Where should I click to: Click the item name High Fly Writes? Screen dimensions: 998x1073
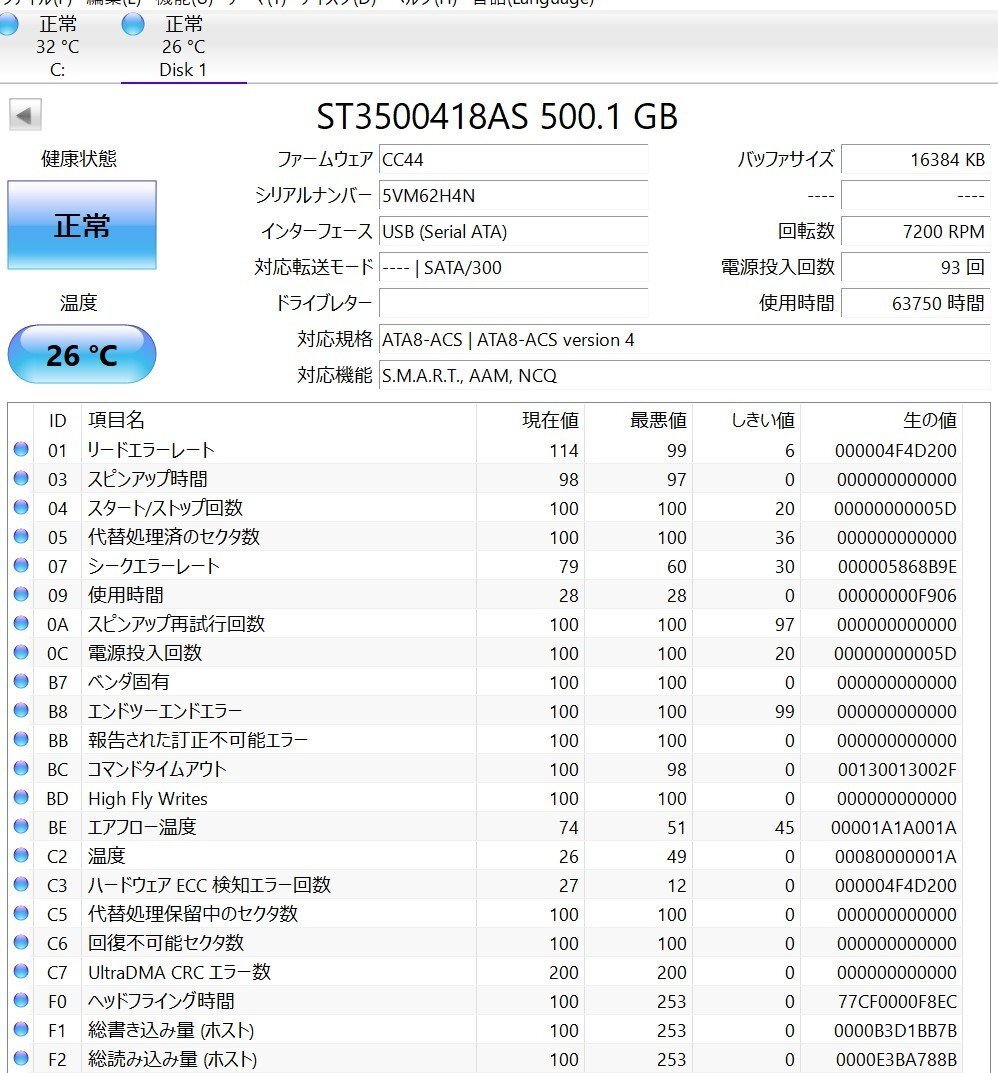(148, 799)
